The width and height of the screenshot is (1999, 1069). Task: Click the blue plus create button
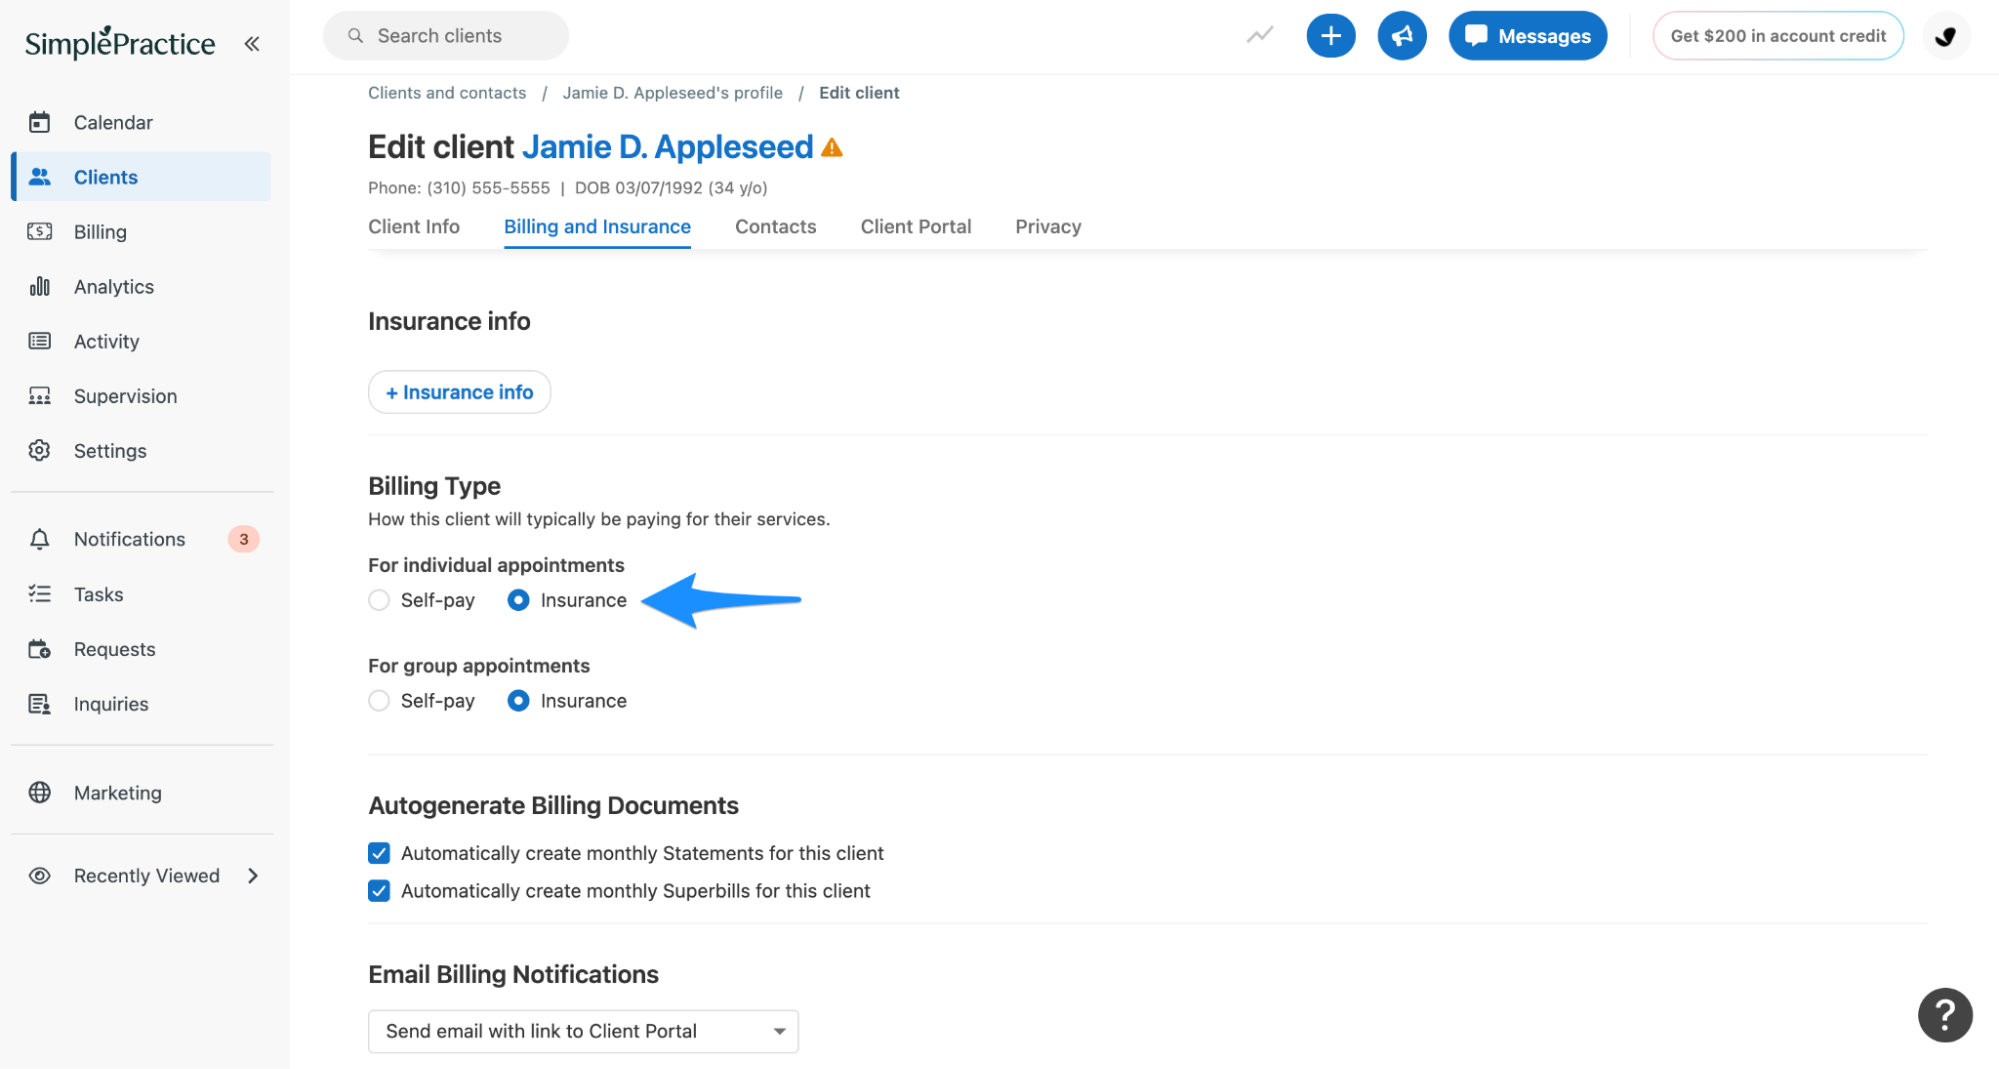(1330, 36)
